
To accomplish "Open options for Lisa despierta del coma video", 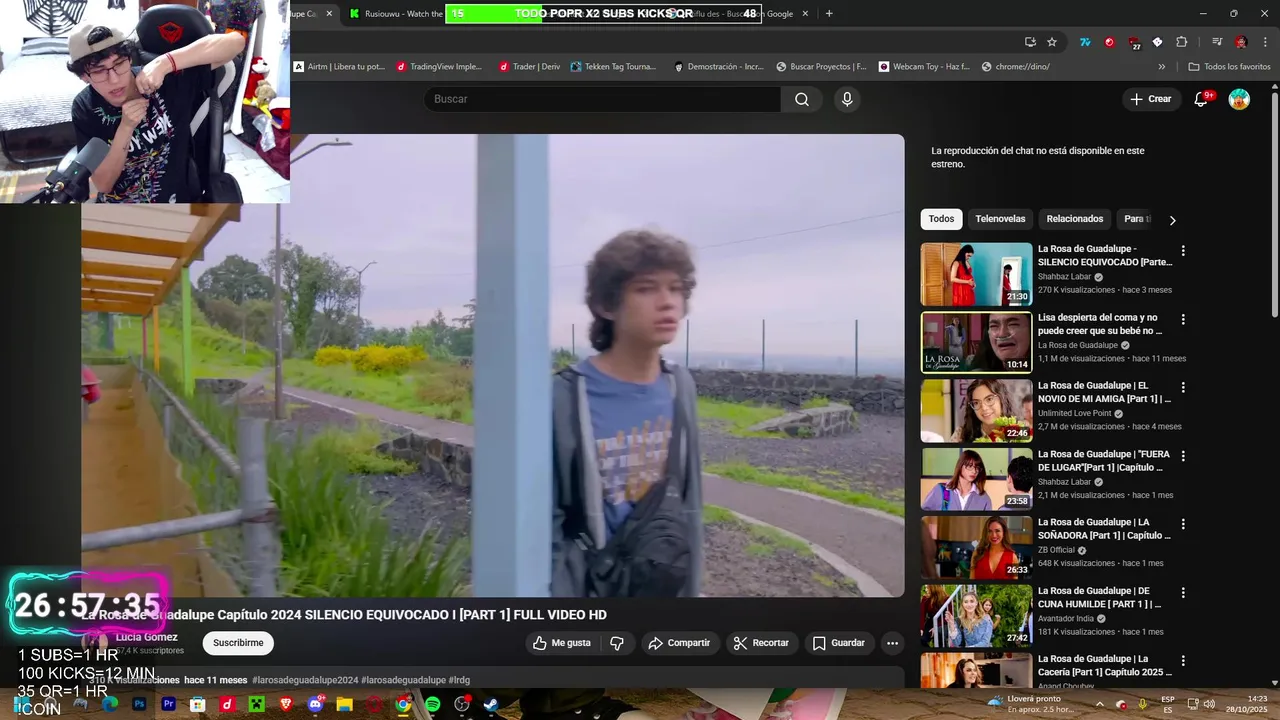I will click(1183, 319).
